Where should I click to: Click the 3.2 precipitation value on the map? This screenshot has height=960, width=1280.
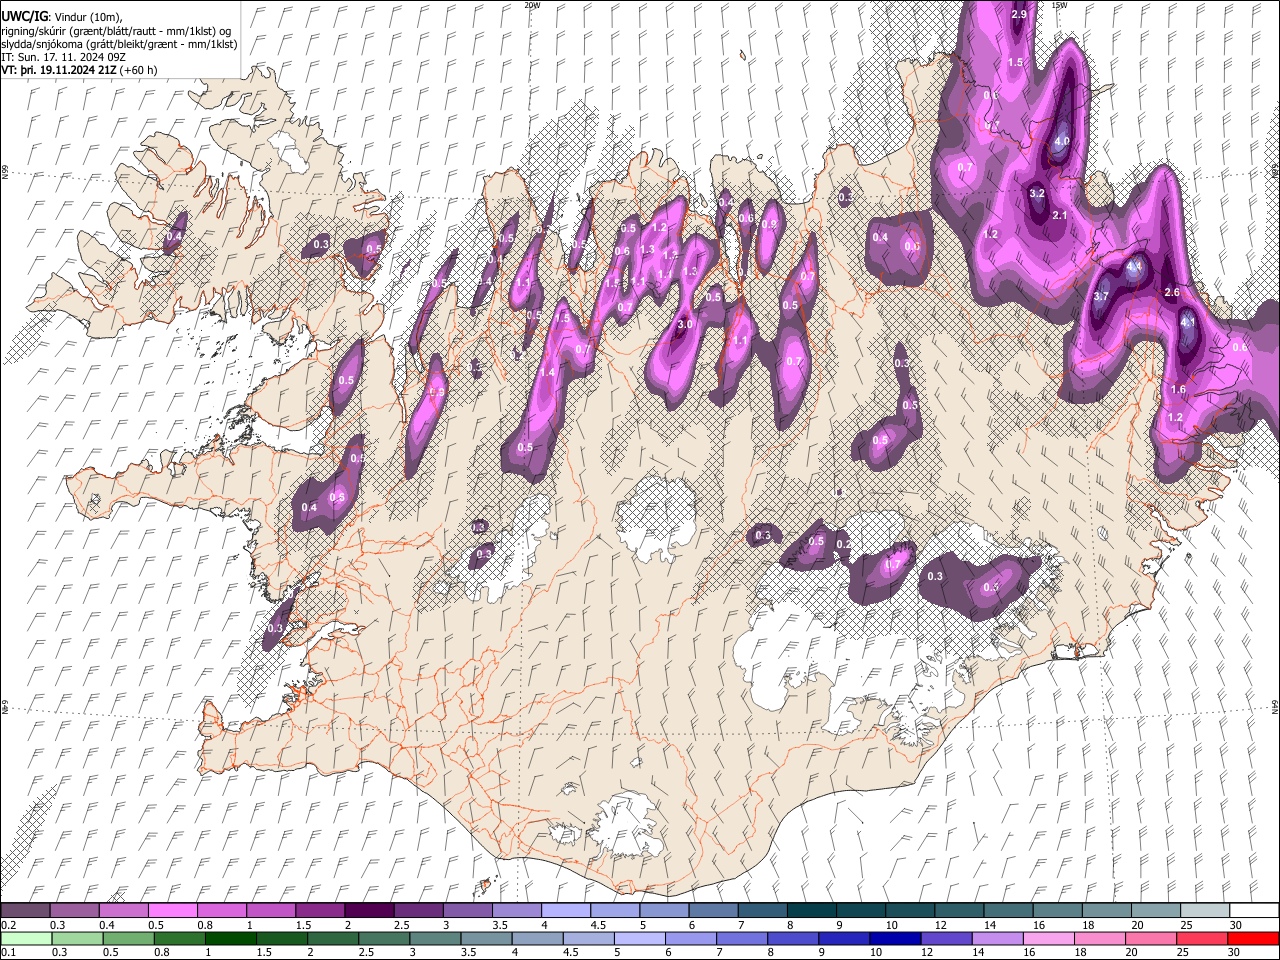pos(1037,194)
